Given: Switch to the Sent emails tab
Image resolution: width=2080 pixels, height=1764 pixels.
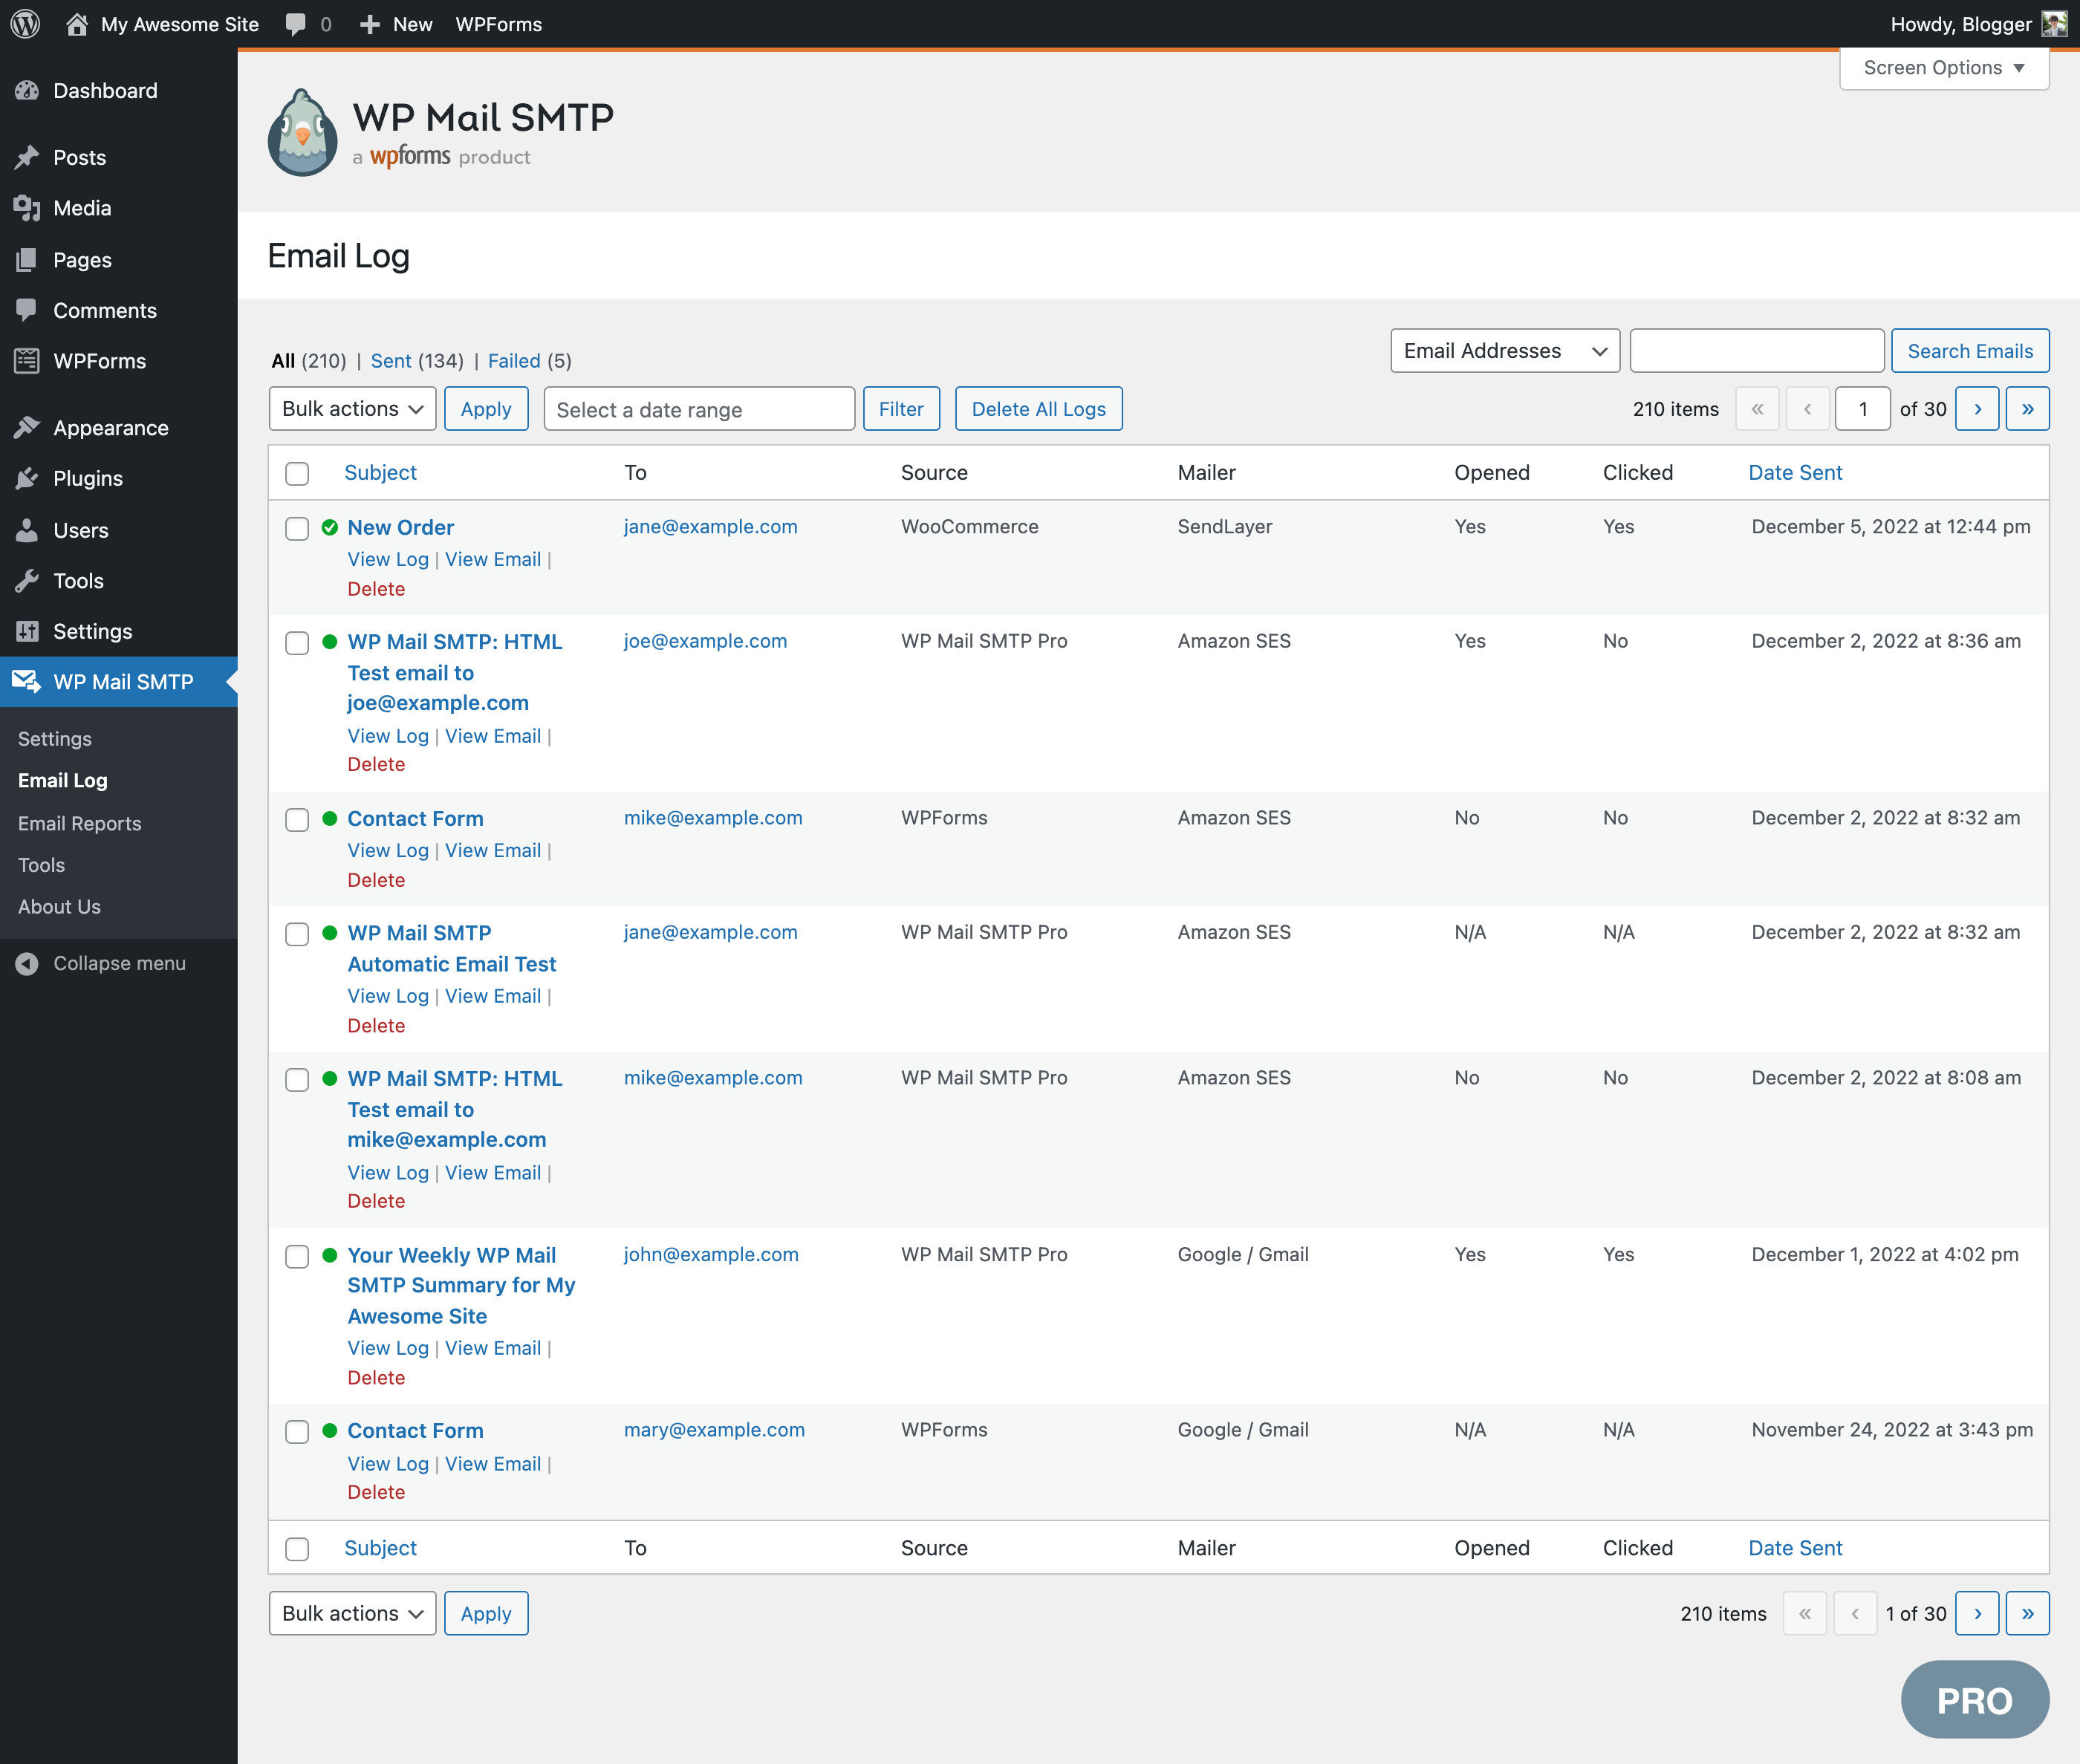Looking at the screenshot, I should coord(391,360).
